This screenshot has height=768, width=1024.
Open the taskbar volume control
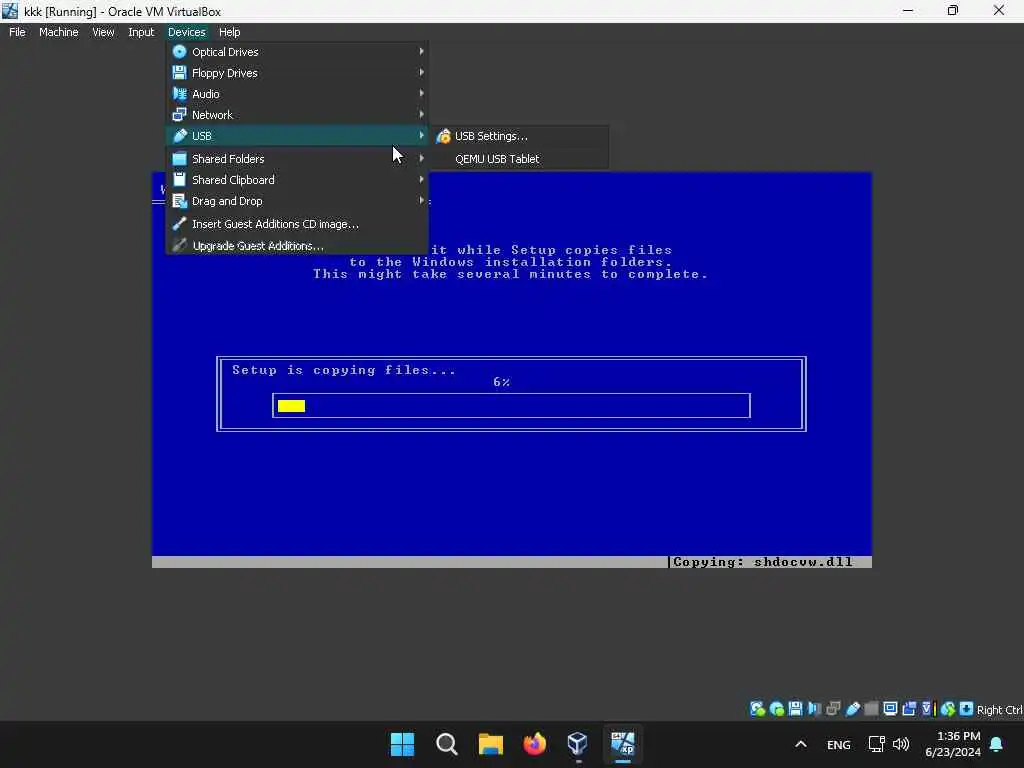click(x=901, y=744)
